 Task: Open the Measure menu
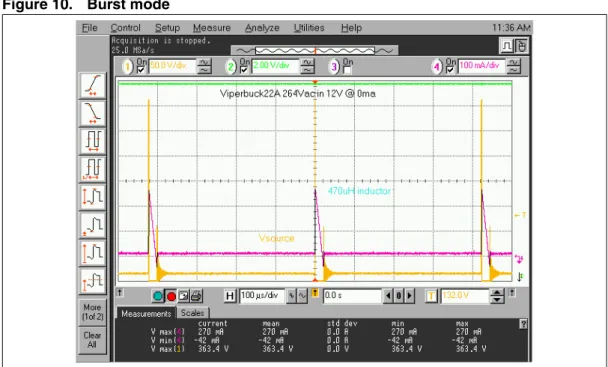[x=212, y=28]
